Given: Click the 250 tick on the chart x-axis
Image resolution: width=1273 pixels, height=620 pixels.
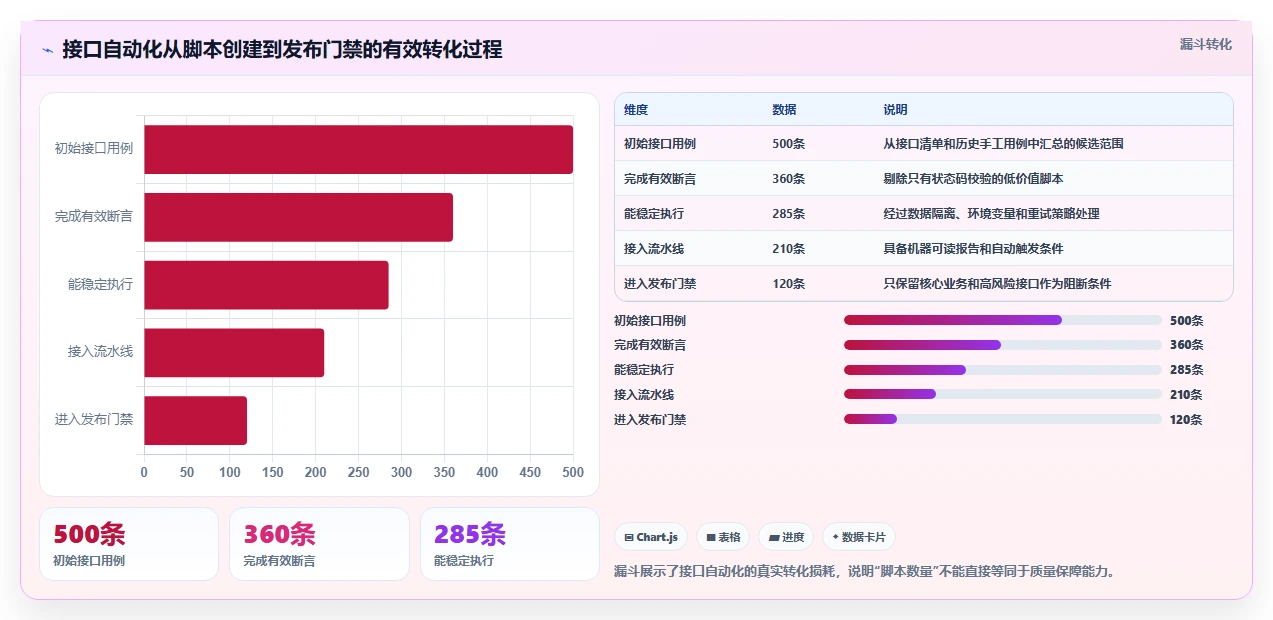Looking at the screenshot, I should coord(358,472).
